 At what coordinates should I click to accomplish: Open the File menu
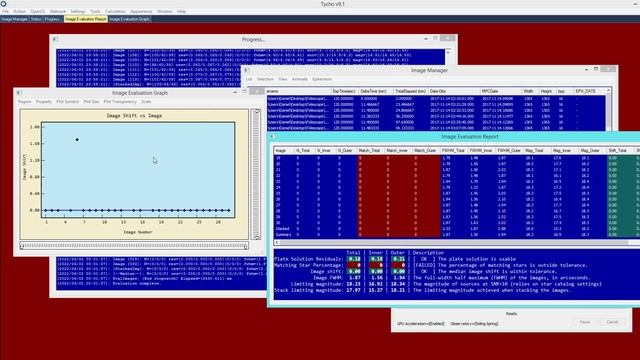[5, 11]
